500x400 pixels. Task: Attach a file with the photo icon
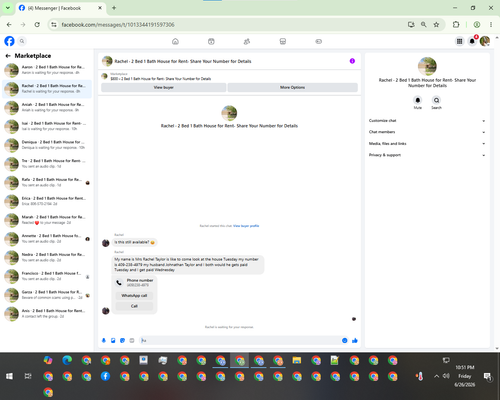pyautogui.click(x=113, y=340)
